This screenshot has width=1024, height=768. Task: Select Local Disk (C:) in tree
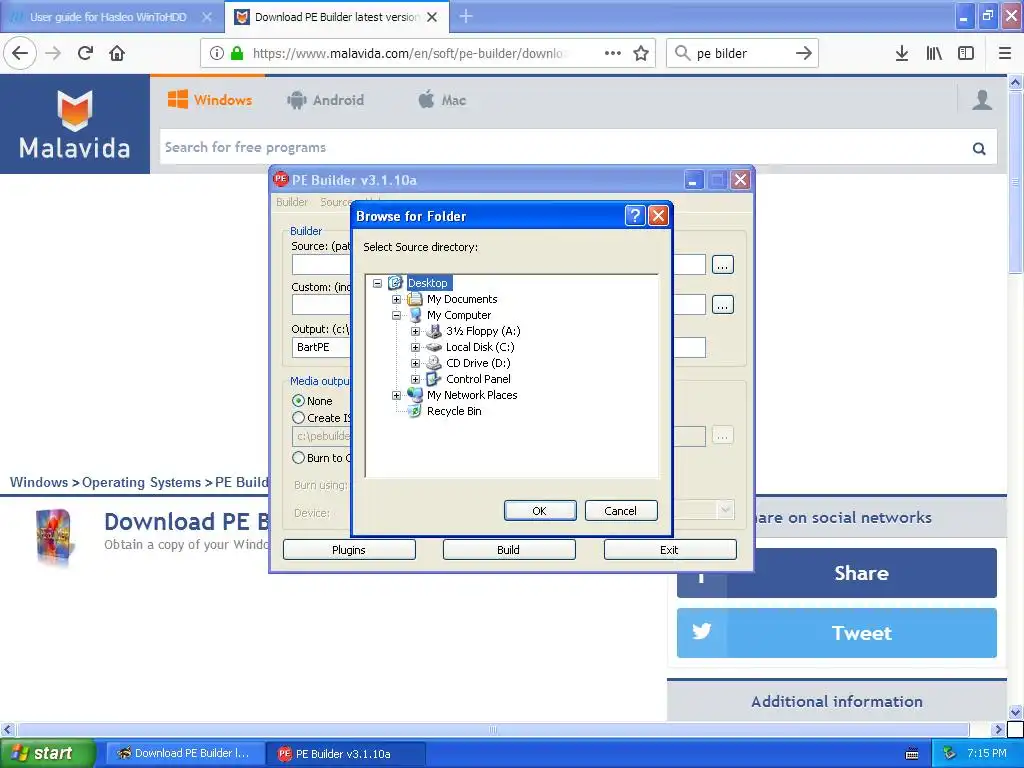click(x=480, y=347)
